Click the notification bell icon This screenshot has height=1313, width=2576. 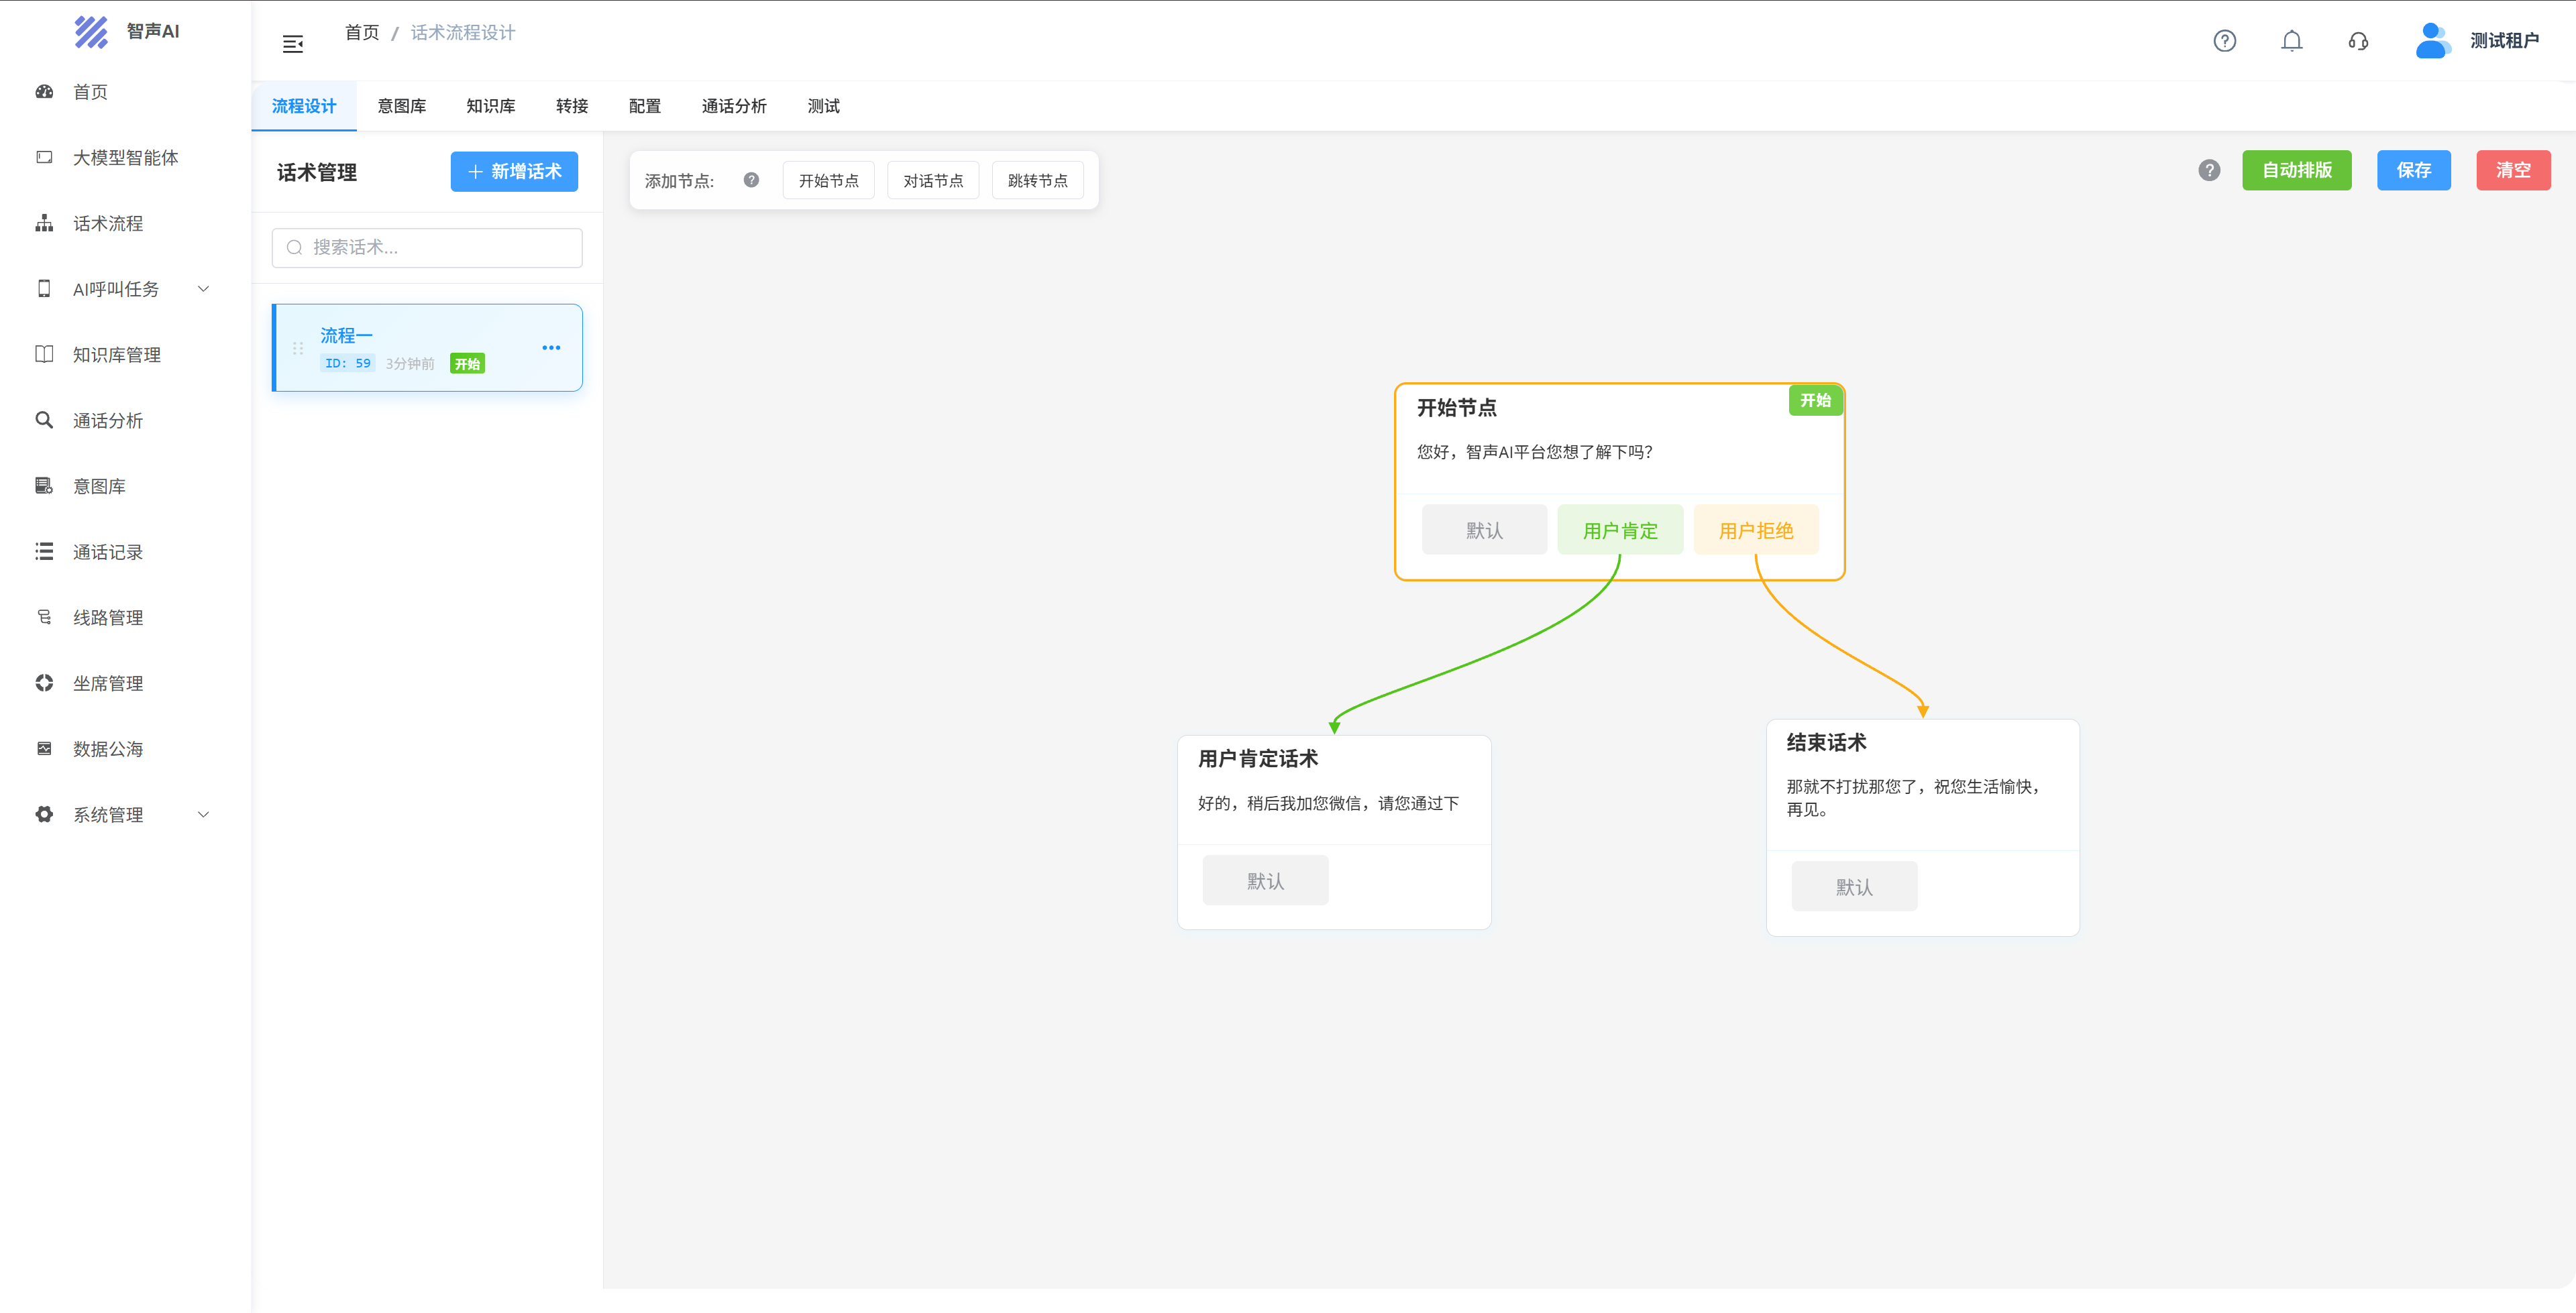tap(2291, 41)
